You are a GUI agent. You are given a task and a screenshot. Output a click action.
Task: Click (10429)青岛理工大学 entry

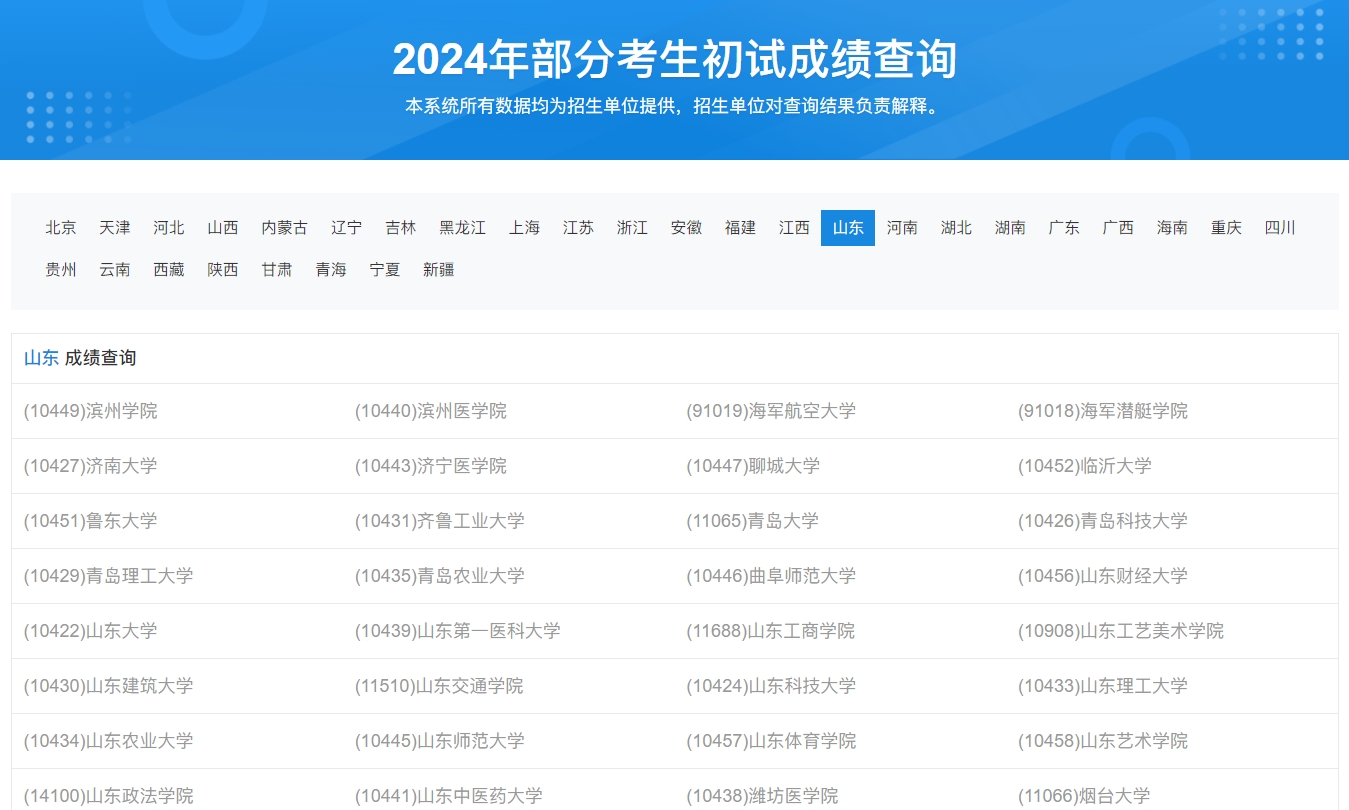pos(109,576)
